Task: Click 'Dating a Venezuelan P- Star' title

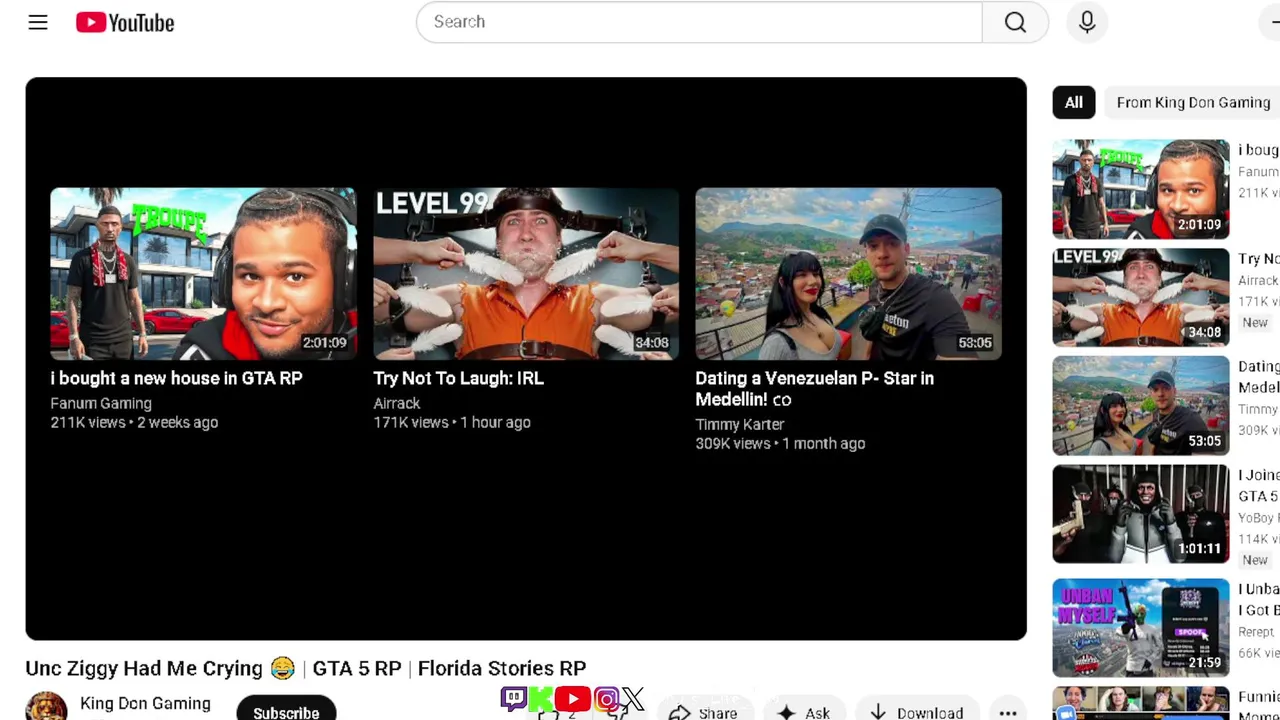Action: coord(814,388)
